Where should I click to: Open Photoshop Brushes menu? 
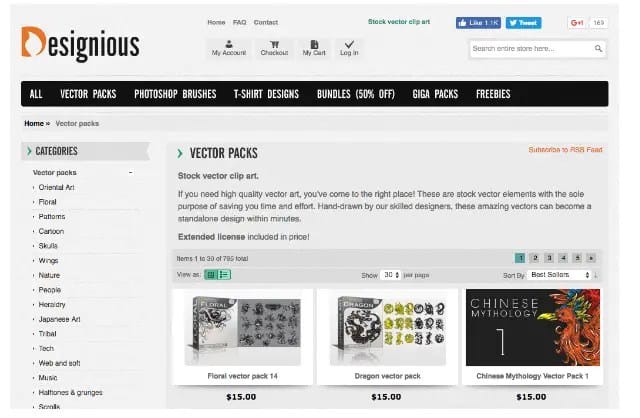[x=175, y=94]
